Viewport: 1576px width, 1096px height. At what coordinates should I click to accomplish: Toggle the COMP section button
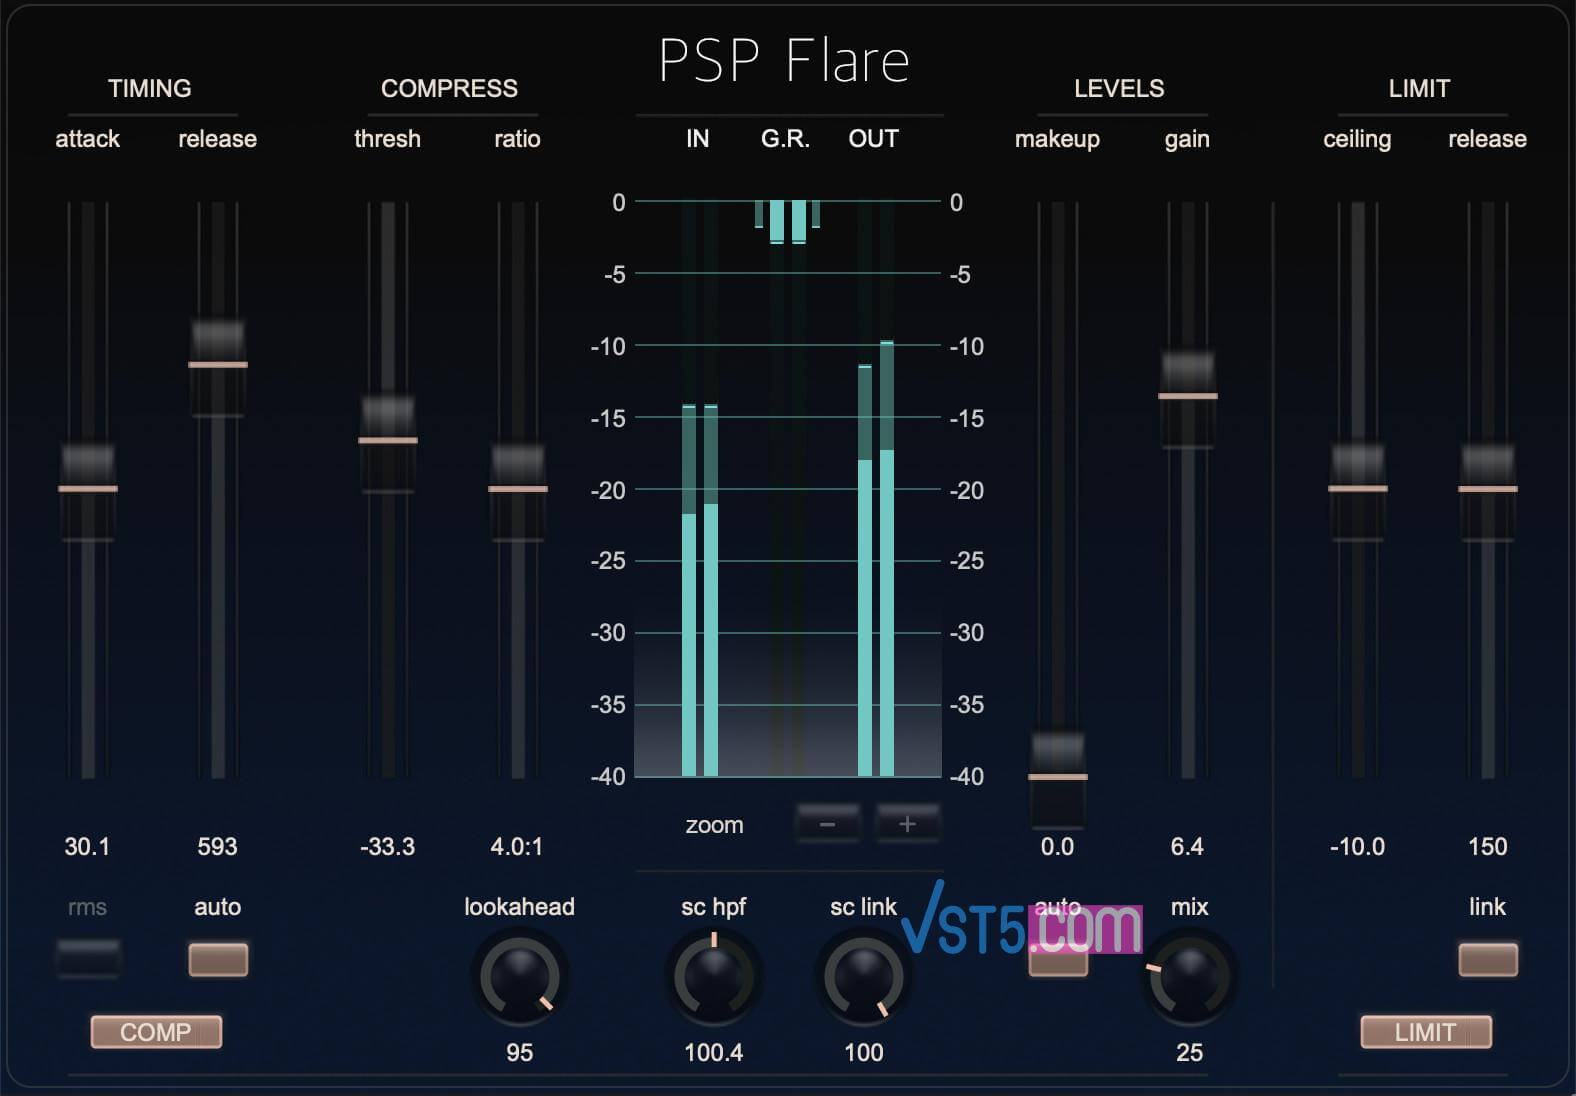[156, 1032]
